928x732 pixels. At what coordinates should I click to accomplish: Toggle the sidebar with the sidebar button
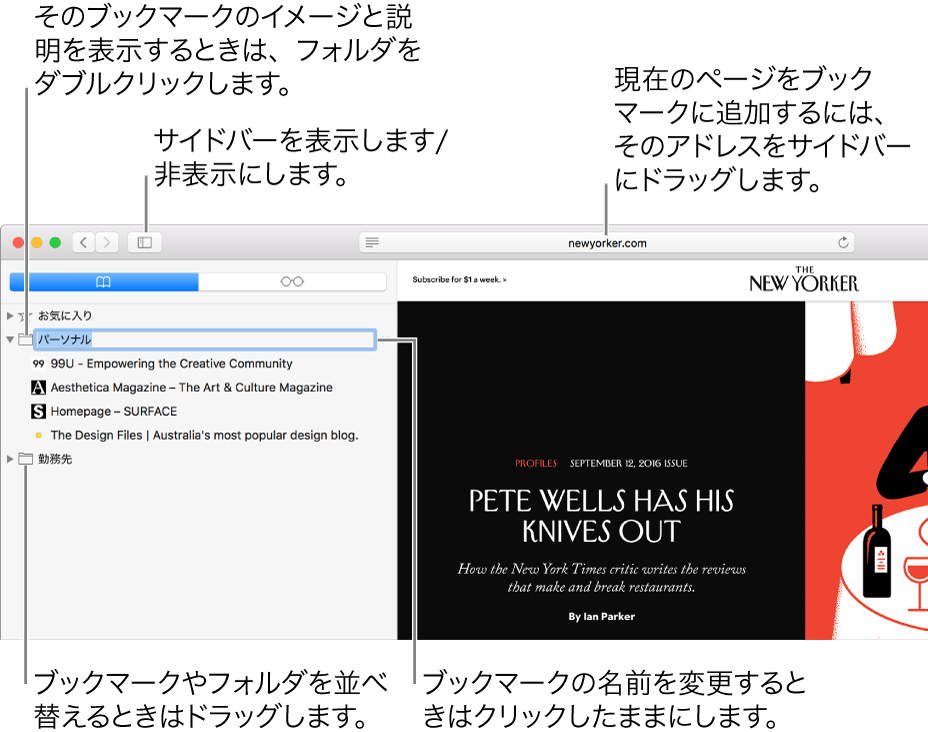144,243
